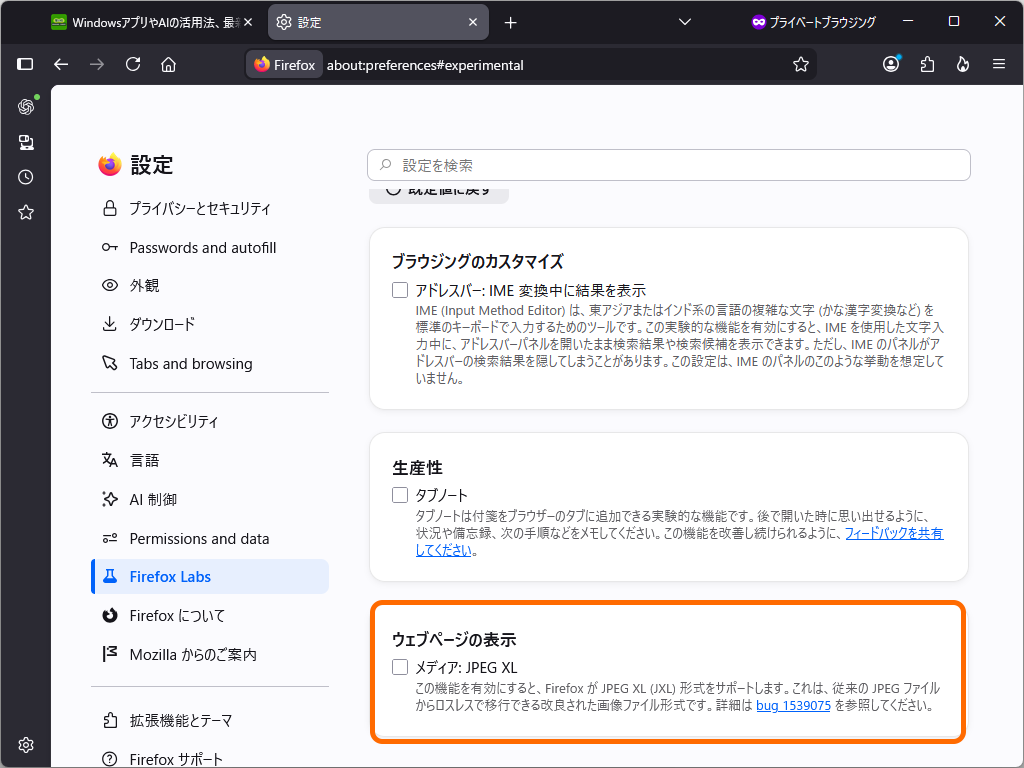The height and width of the screenshot is (768, 1024).
Task: Open synced tabs sidebar icon
Action: tap(25, 142)
